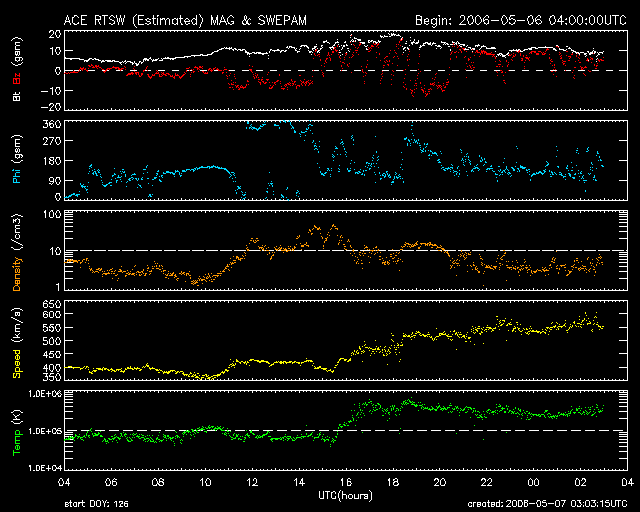Click the '1.0E+06' tick on Temp axis
This screenshot has height=512, width=640.
coord(45,394)
